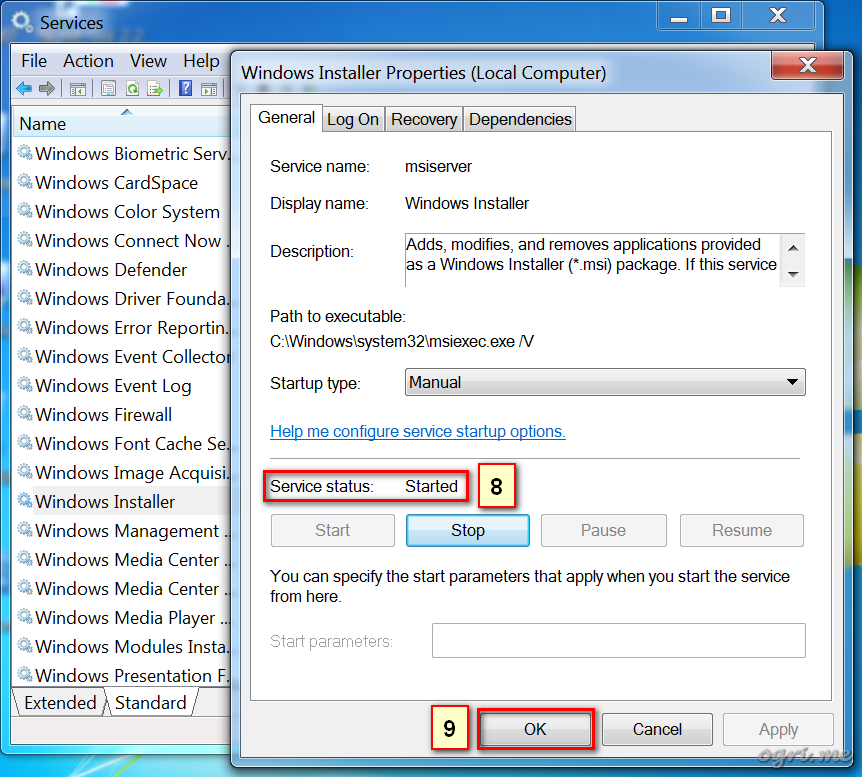The height and width of the screenshot is (777, 862).
Task: Click Show/Hide Console Tree toolbar icon
Action: click(x=78, y=89)
